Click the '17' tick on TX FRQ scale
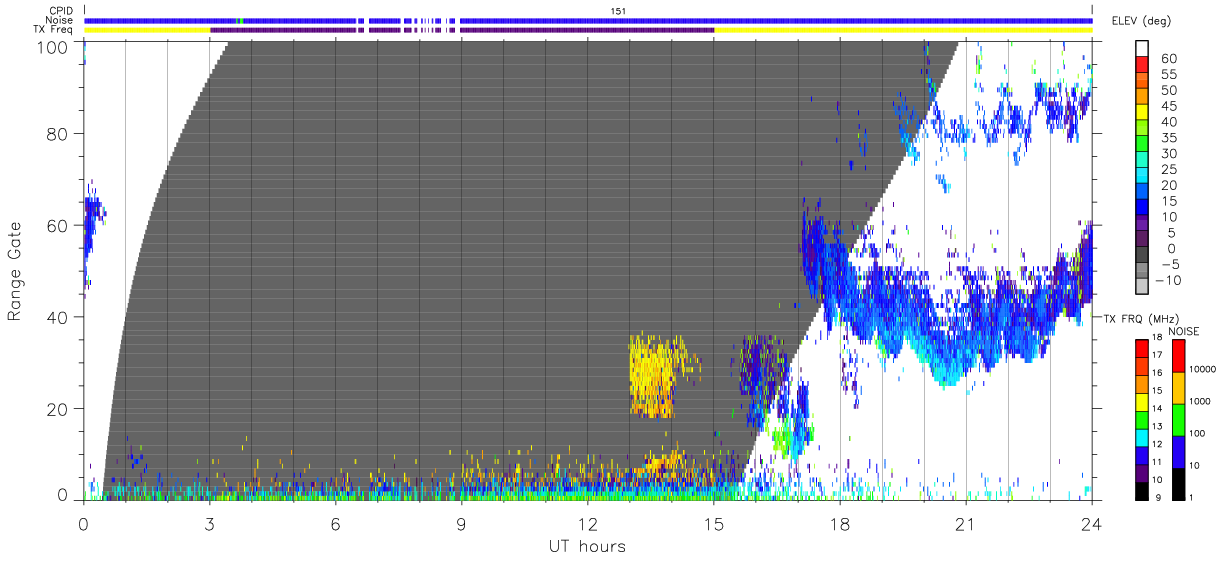Image resolution: width=1228 pixels, height=567 pixels. (x=1157, y=355)
